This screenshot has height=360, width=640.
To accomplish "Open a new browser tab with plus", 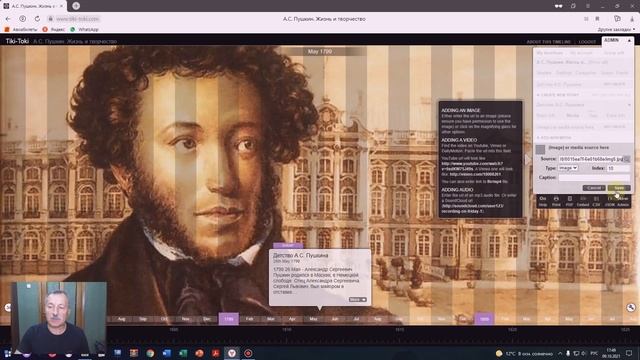I will (x=76, y=6).
